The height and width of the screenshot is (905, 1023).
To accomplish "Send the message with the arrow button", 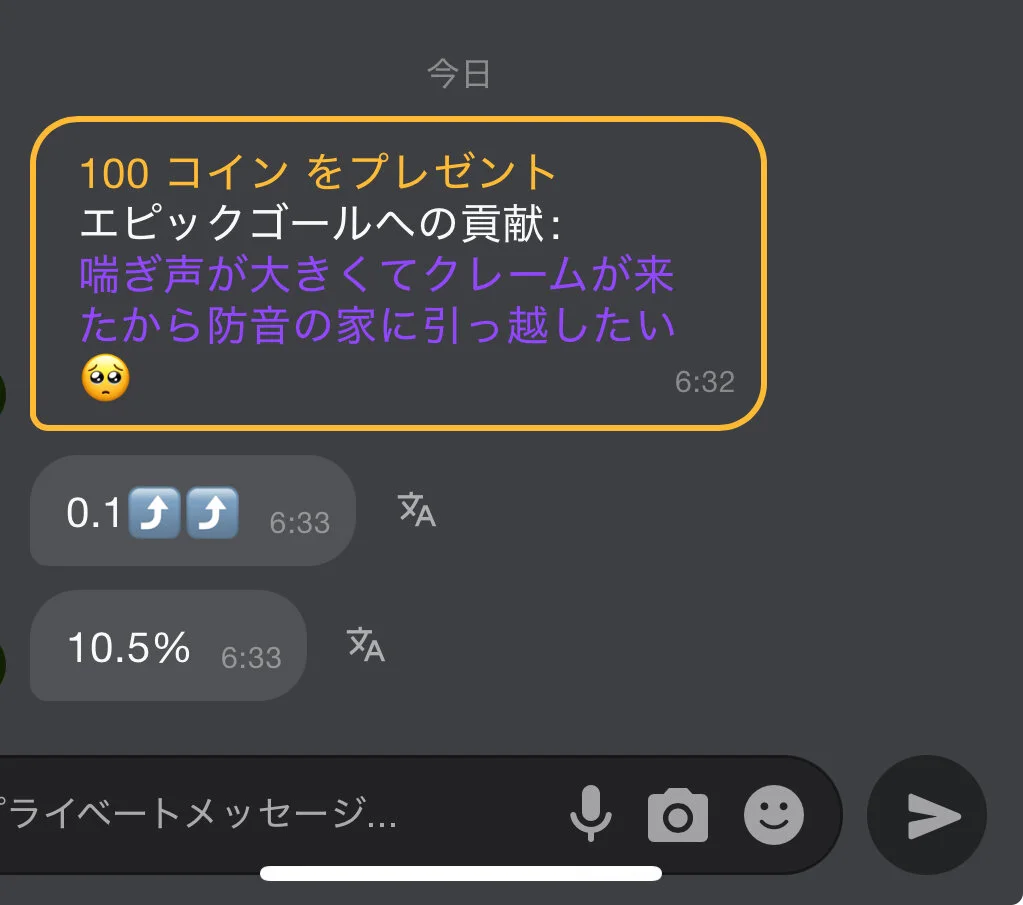I will click(927, 815).
